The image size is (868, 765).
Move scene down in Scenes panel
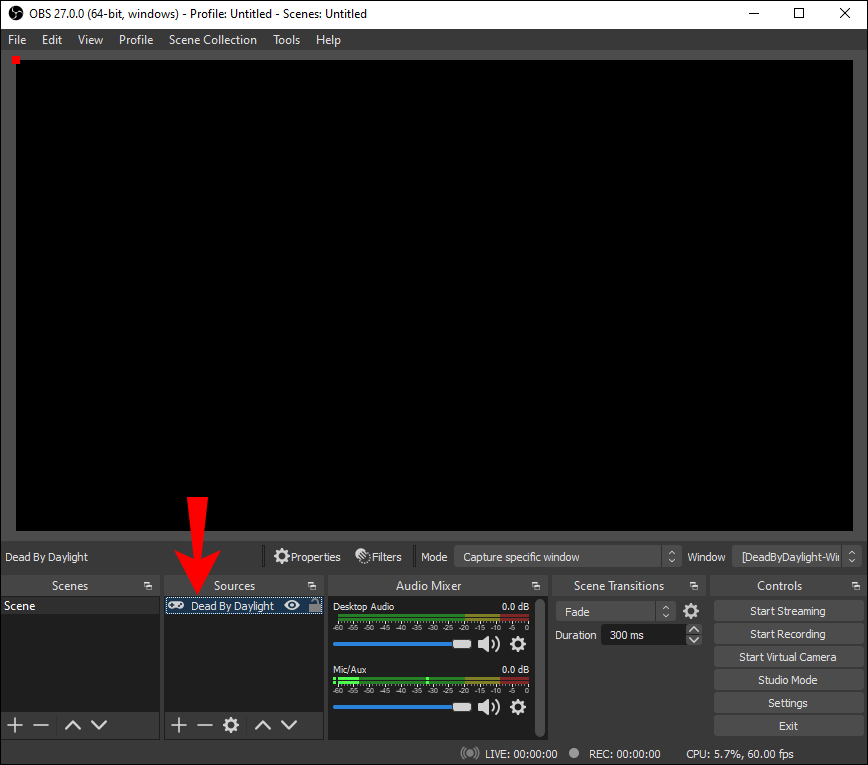[x=99, y=725]
